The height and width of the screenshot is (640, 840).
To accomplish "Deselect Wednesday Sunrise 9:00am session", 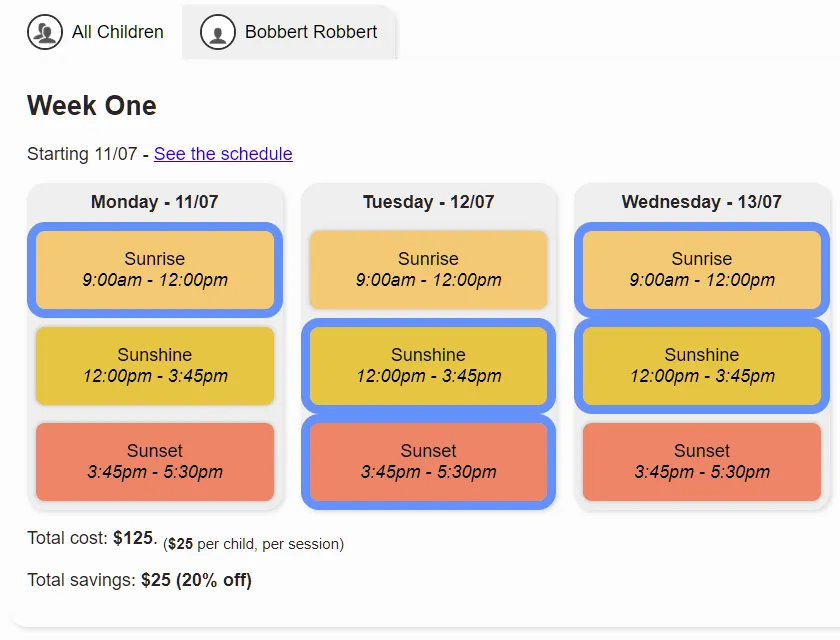I will coord(702,269).
